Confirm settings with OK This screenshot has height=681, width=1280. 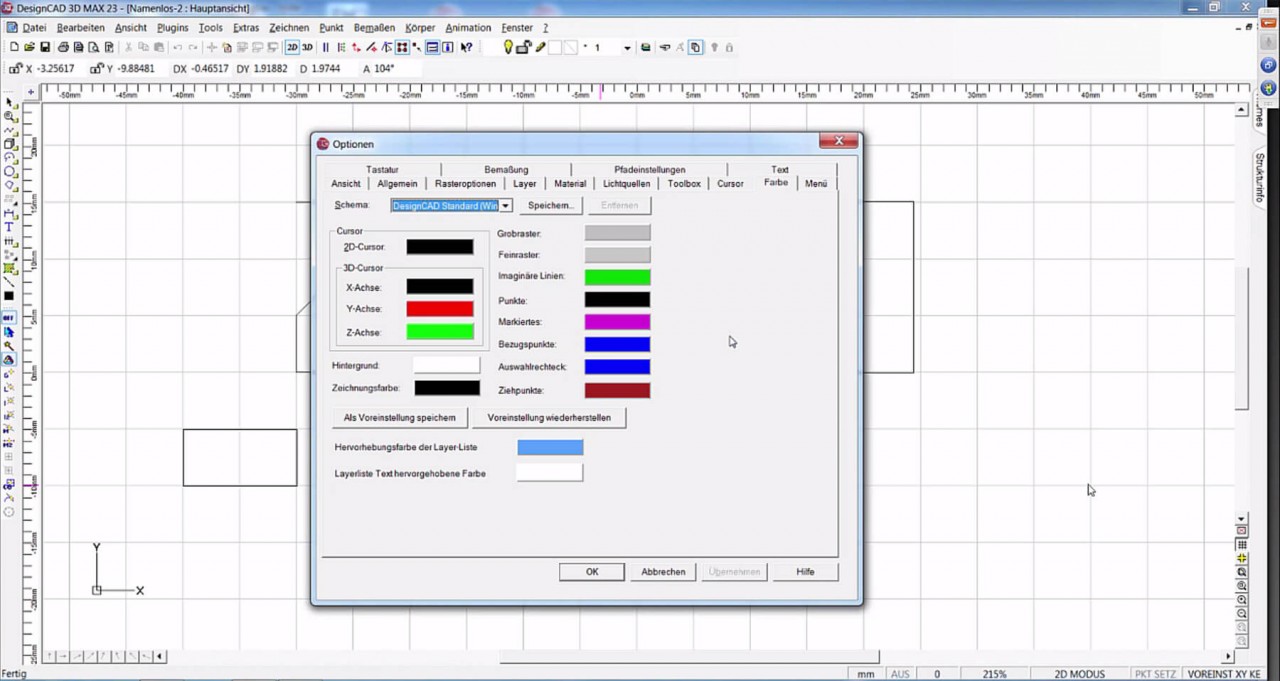591,571
